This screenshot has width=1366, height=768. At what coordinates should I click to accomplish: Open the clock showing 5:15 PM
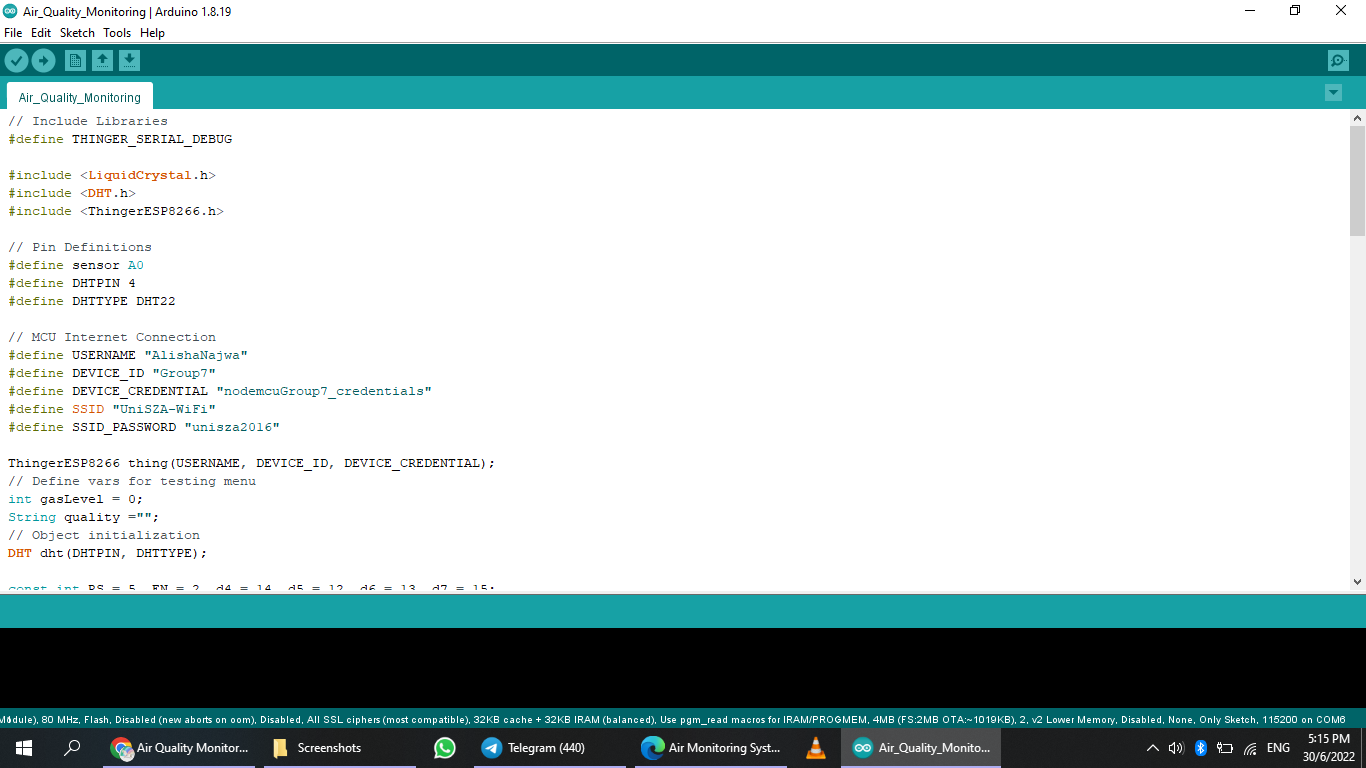pyautogui.click(x=1328, y=748)
